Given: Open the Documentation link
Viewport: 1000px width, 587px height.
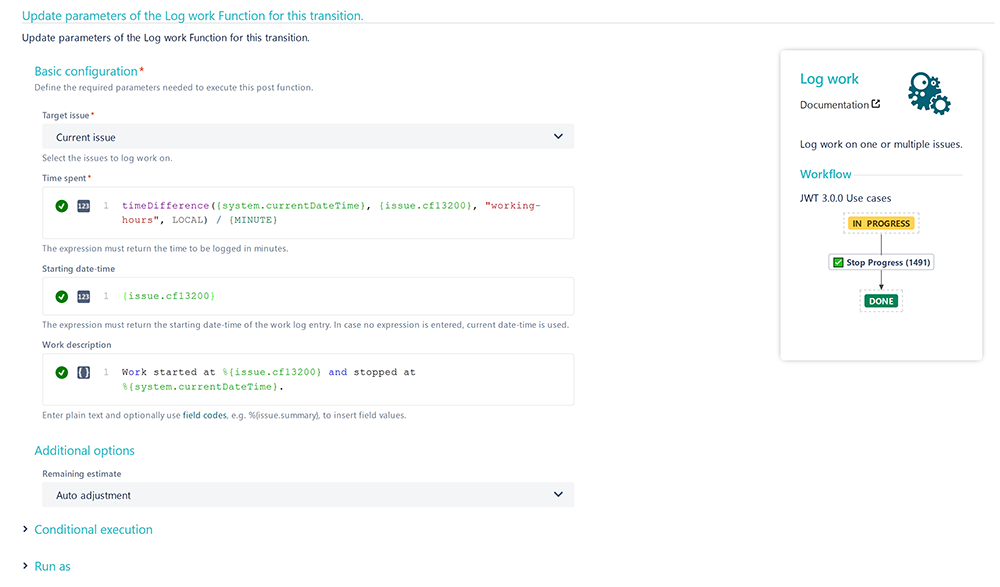Looking at the screenshot, I should pyautogui.click(x=834, y=105).
